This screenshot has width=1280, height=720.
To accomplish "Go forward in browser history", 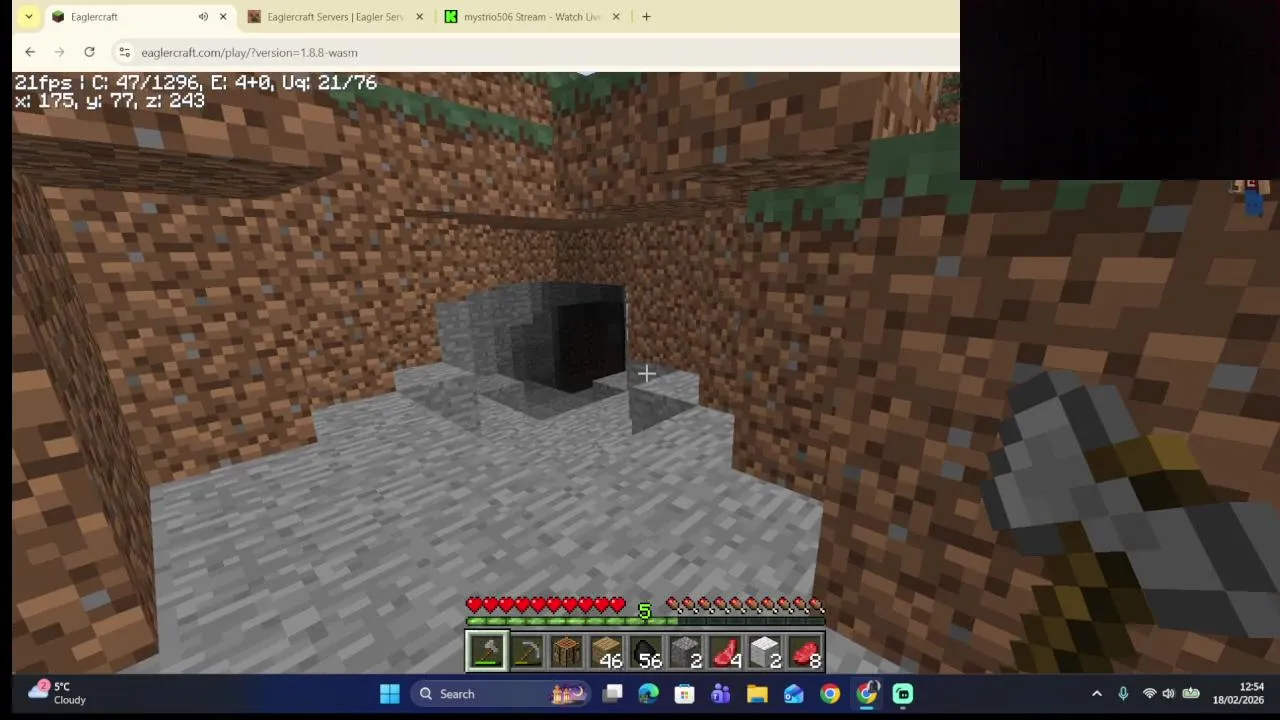I will pyautogui.click(x=59, y=52).
